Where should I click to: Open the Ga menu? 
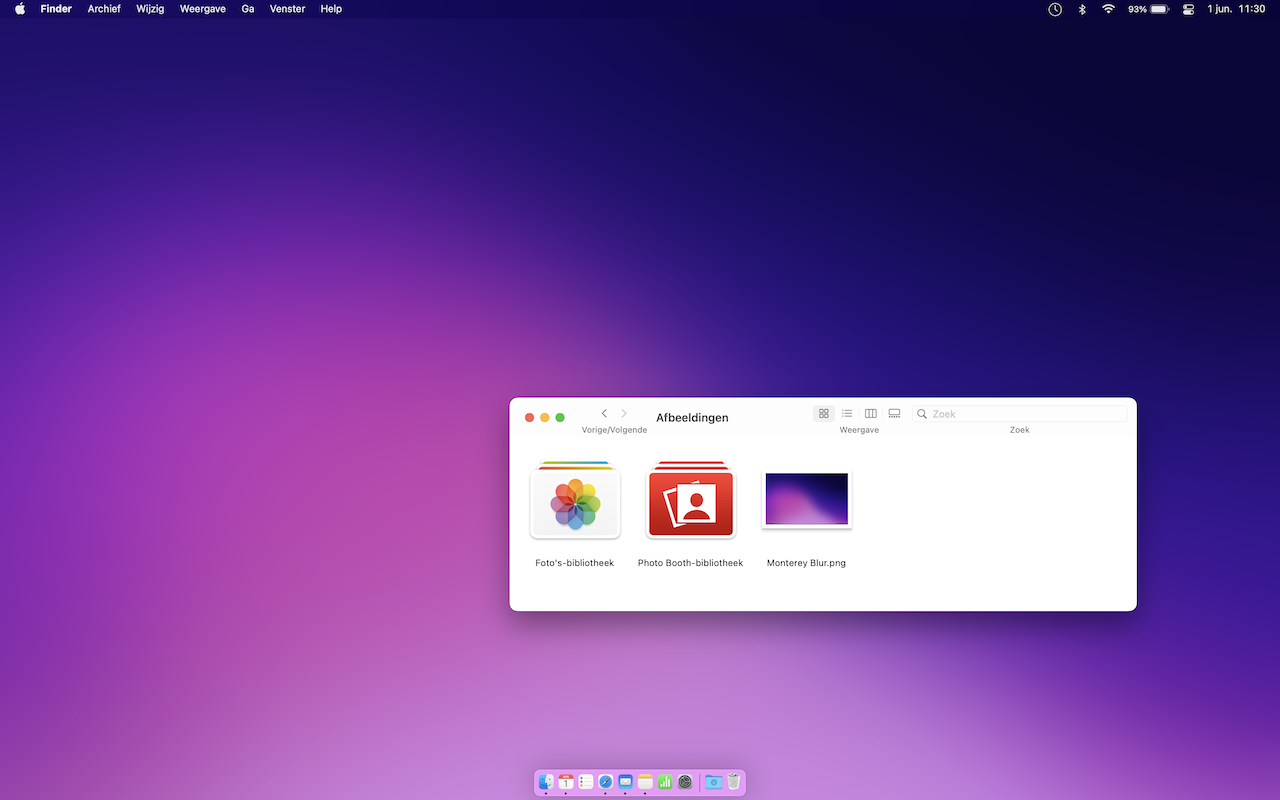[x=248, y=9]
